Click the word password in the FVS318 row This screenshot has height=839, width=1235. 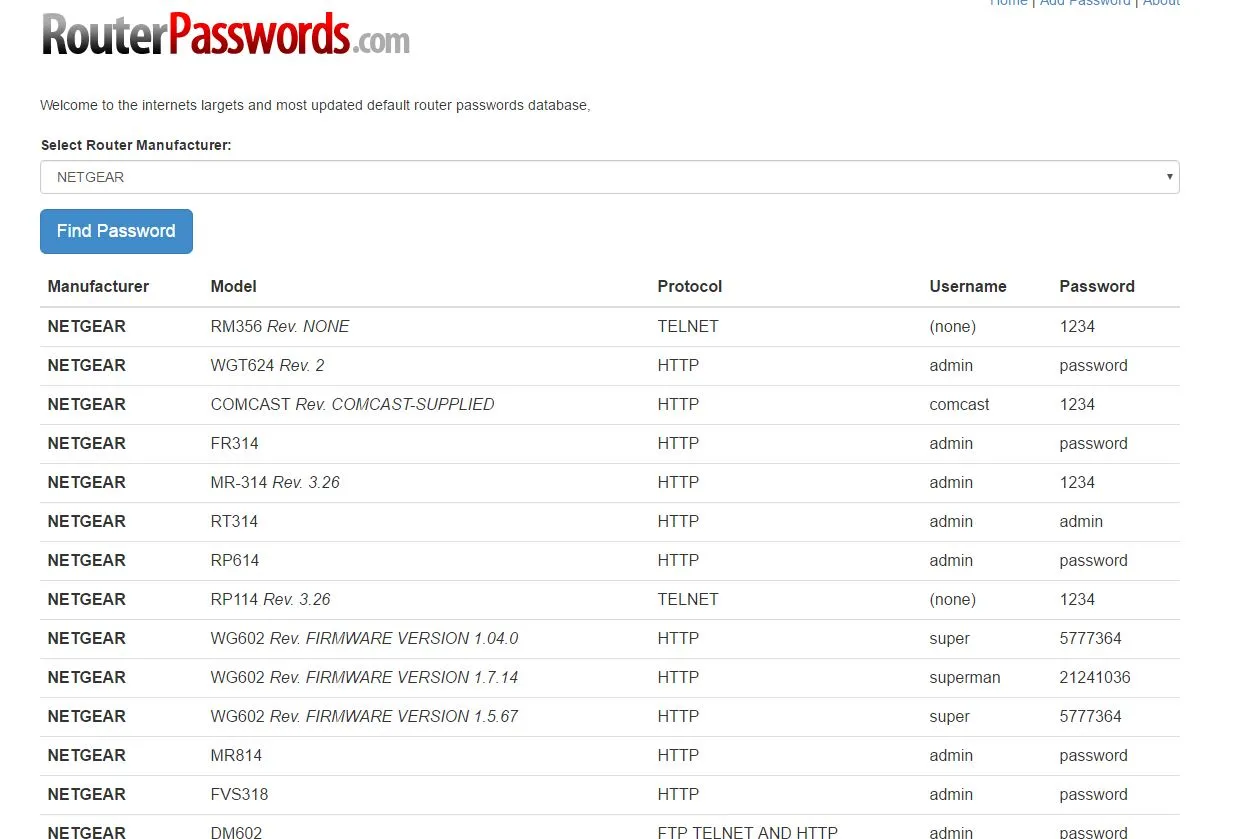point(1093,794)
